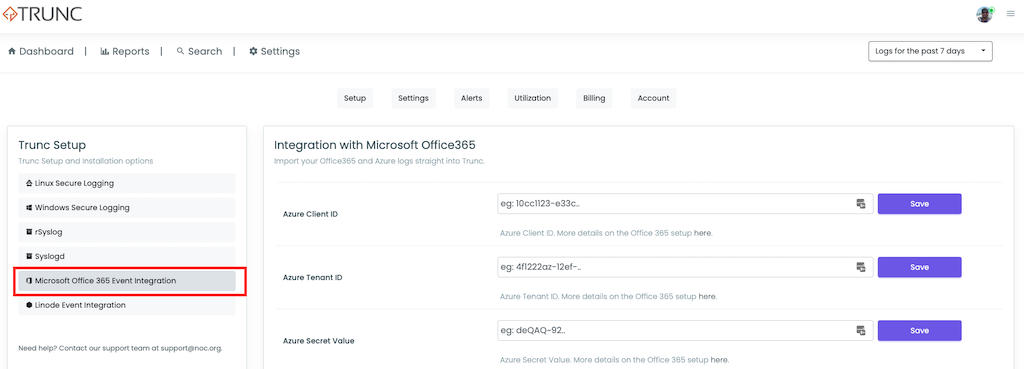
Task: Open the Account tab
Action: click(x=654, y=98)
